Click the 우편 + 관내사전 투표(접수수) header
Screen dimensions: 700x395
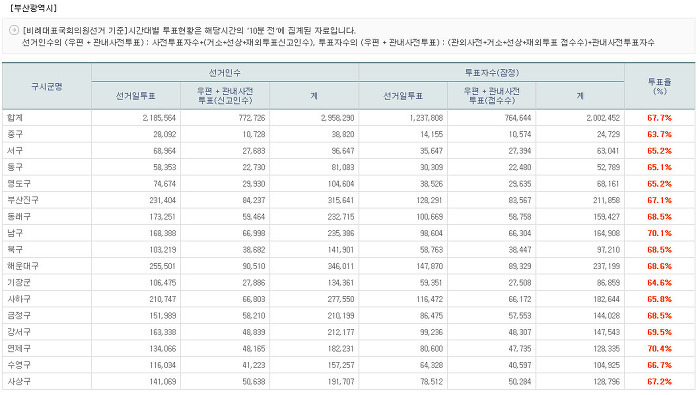click(492, 96)
